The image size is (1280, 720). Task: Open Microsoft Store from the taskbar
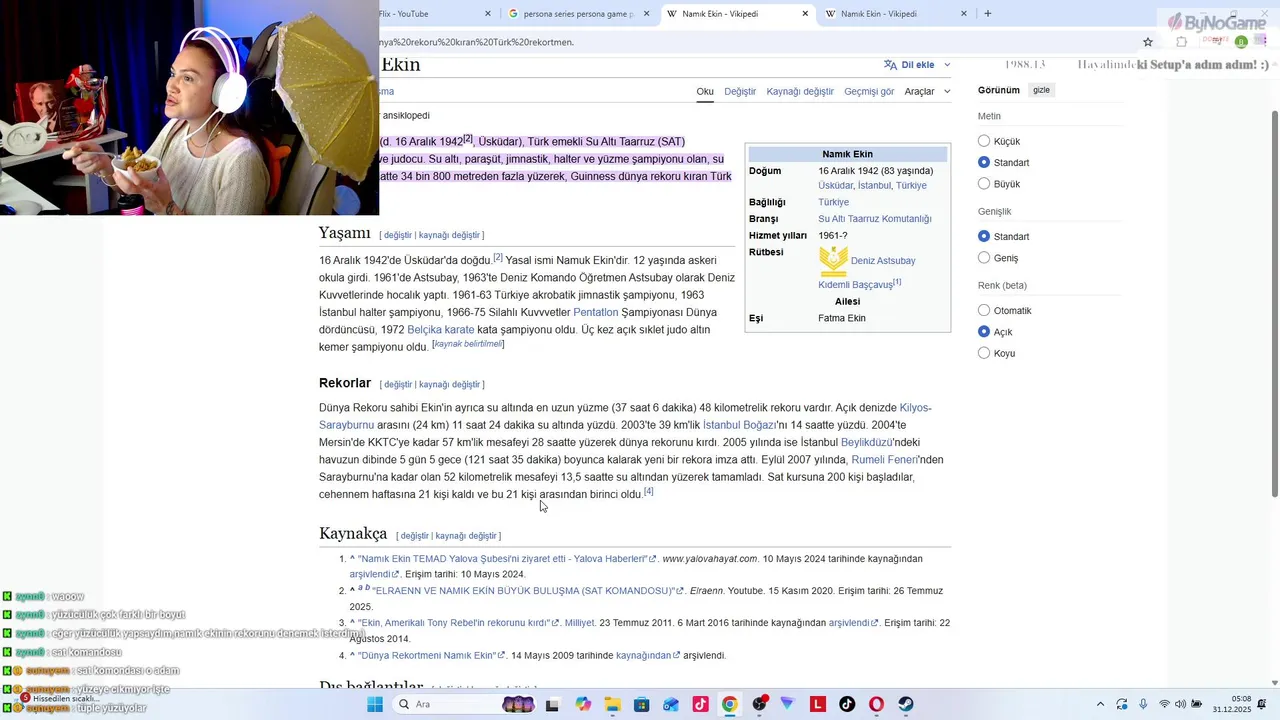tap(641, 704)
